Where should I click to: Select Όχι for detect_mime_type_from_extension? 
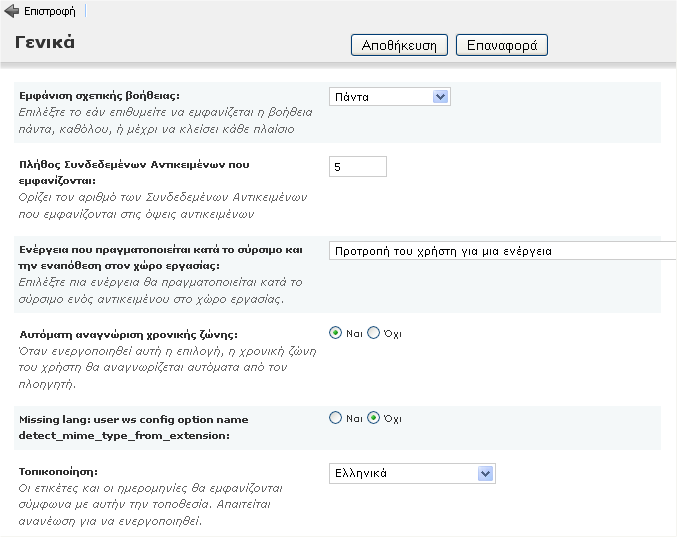coord(374,419)
